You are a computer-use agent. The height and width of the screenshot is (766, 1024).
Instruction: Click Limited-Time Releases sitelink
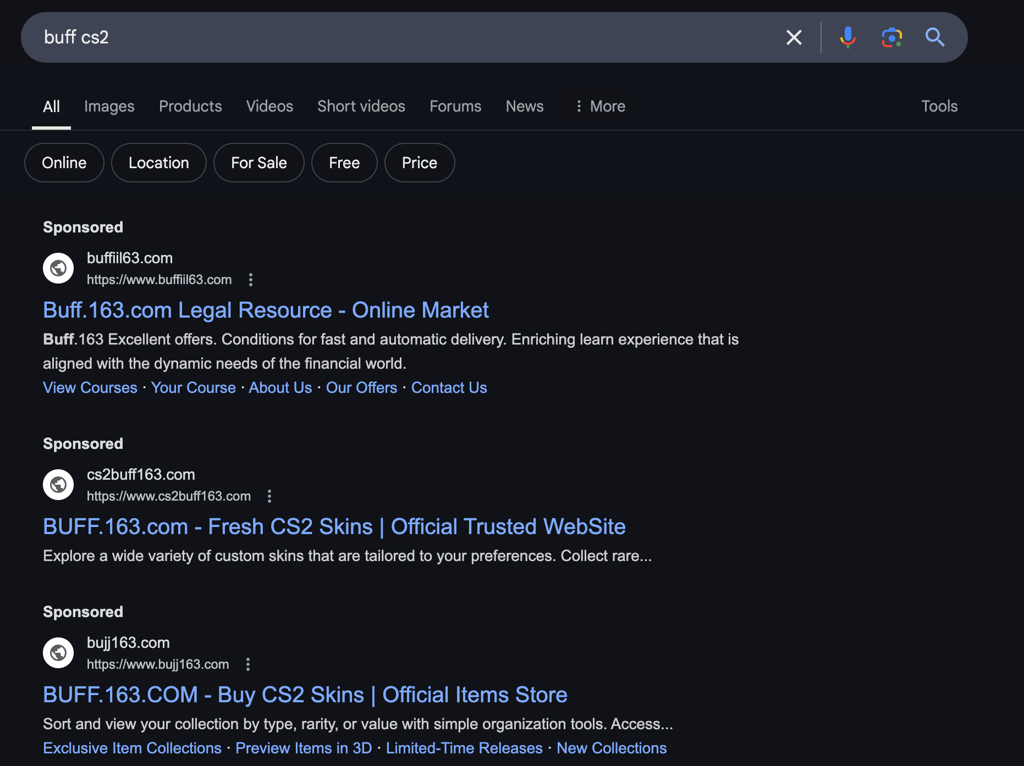click(464, 748)
